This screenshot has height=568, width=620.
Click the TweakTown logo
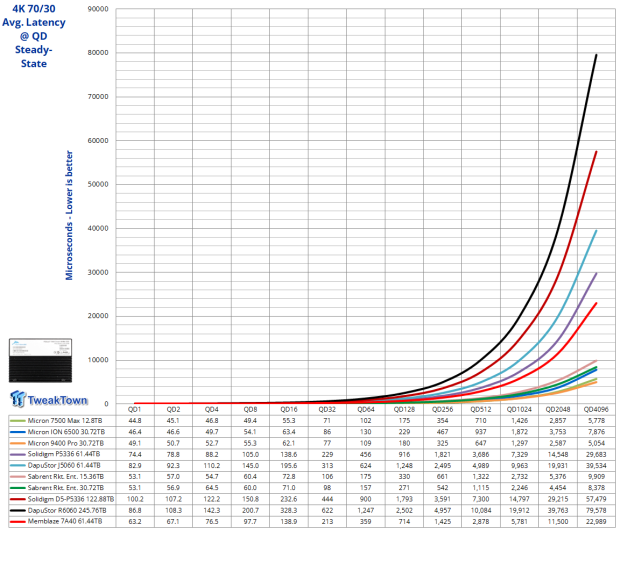pyautogui.click(x=49, y=399)
